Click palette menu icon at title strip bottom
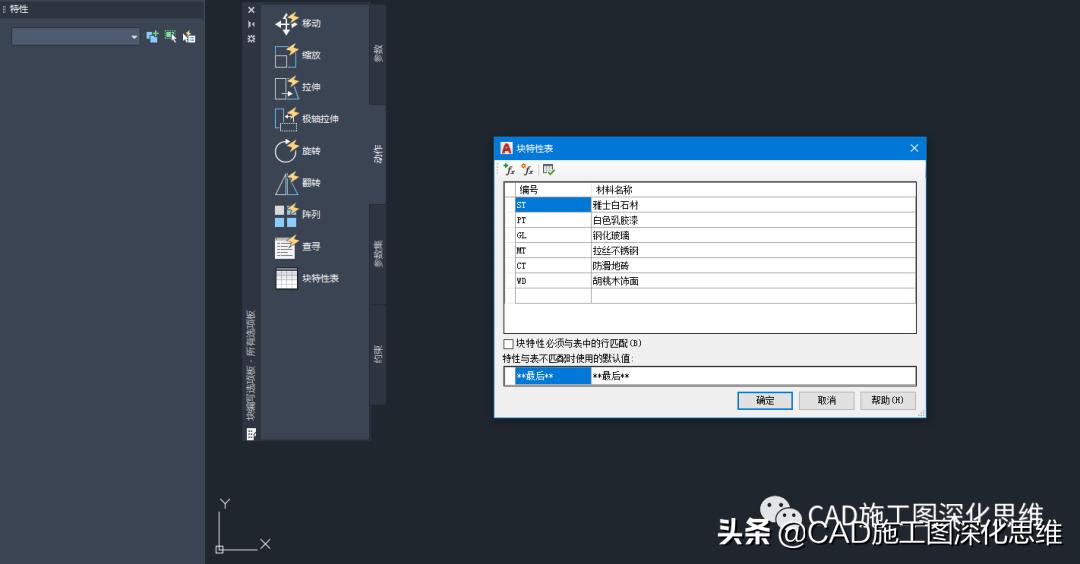 [x=251, y=434]
